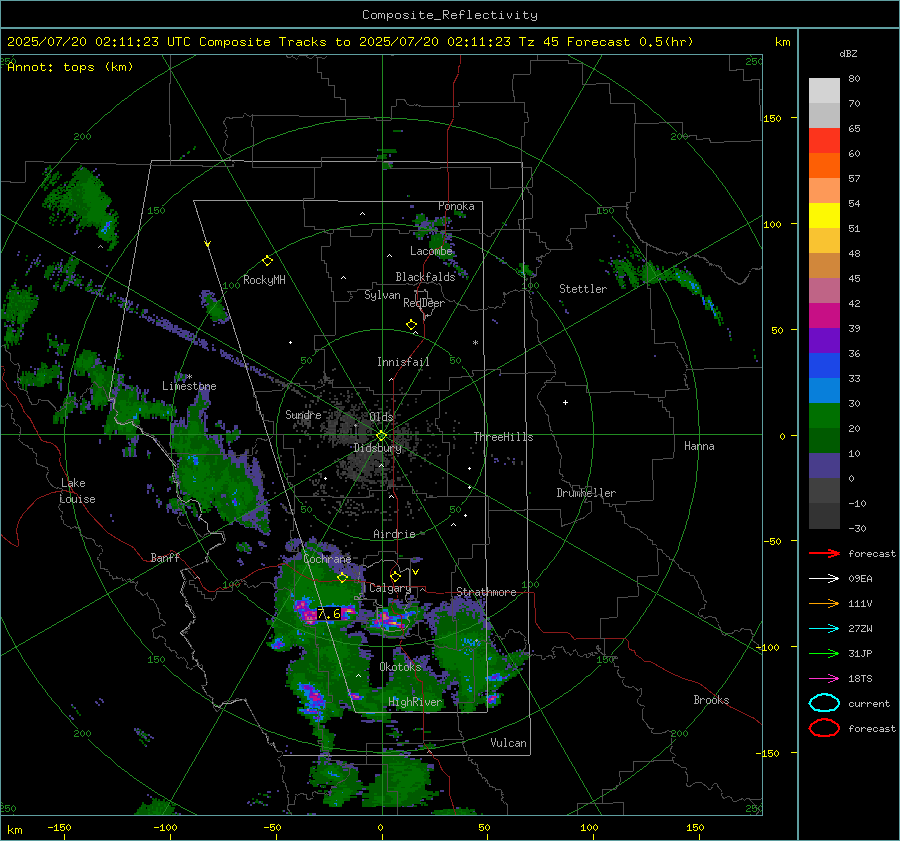The image size is (900, 841).
Task: Select the white 09EA arrow legend icon
Action: [x=824, y=578]
